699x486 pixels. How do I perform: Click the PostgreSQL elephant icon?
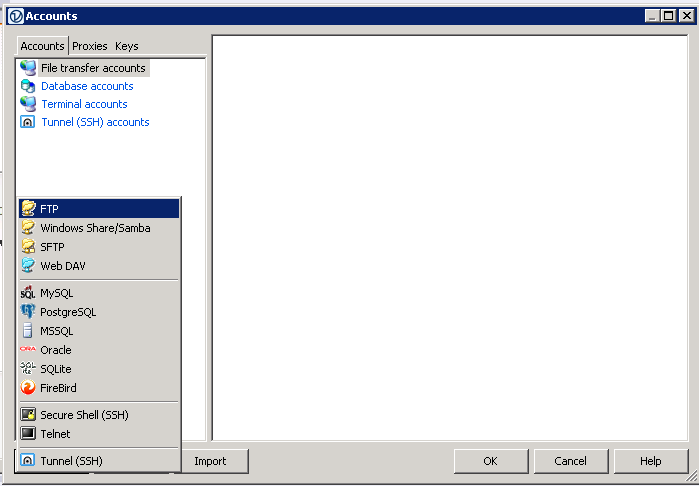[x=28, y=312]
